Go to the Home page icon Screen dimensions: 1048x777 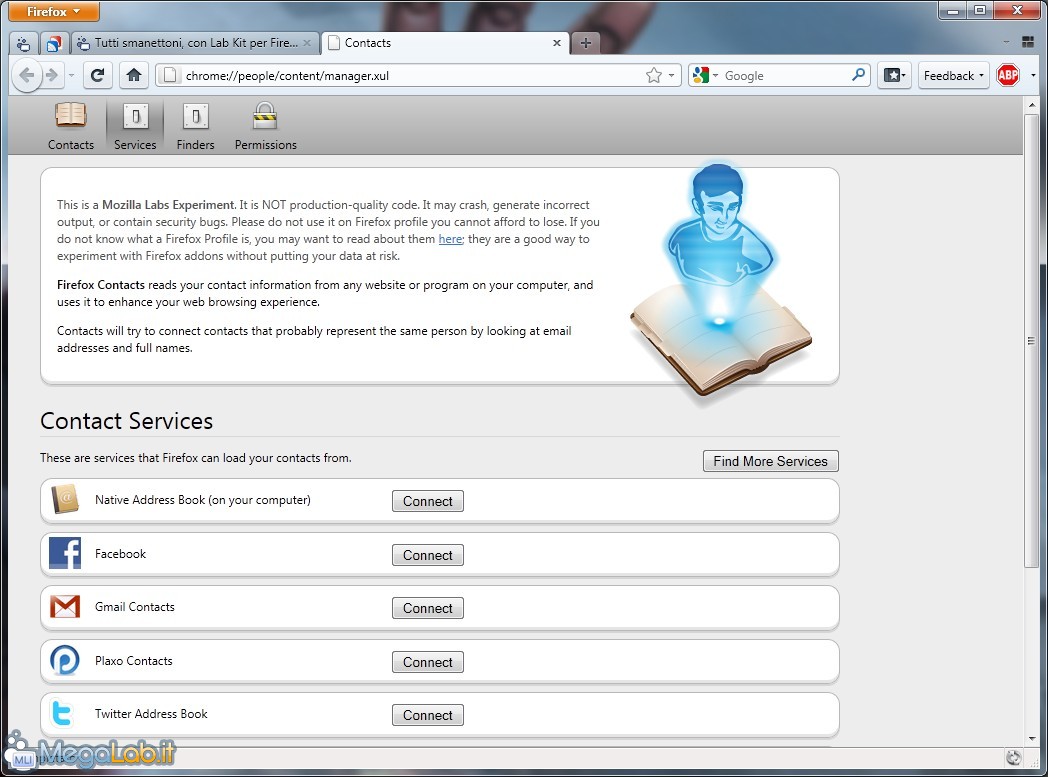(x=134, y=75)
